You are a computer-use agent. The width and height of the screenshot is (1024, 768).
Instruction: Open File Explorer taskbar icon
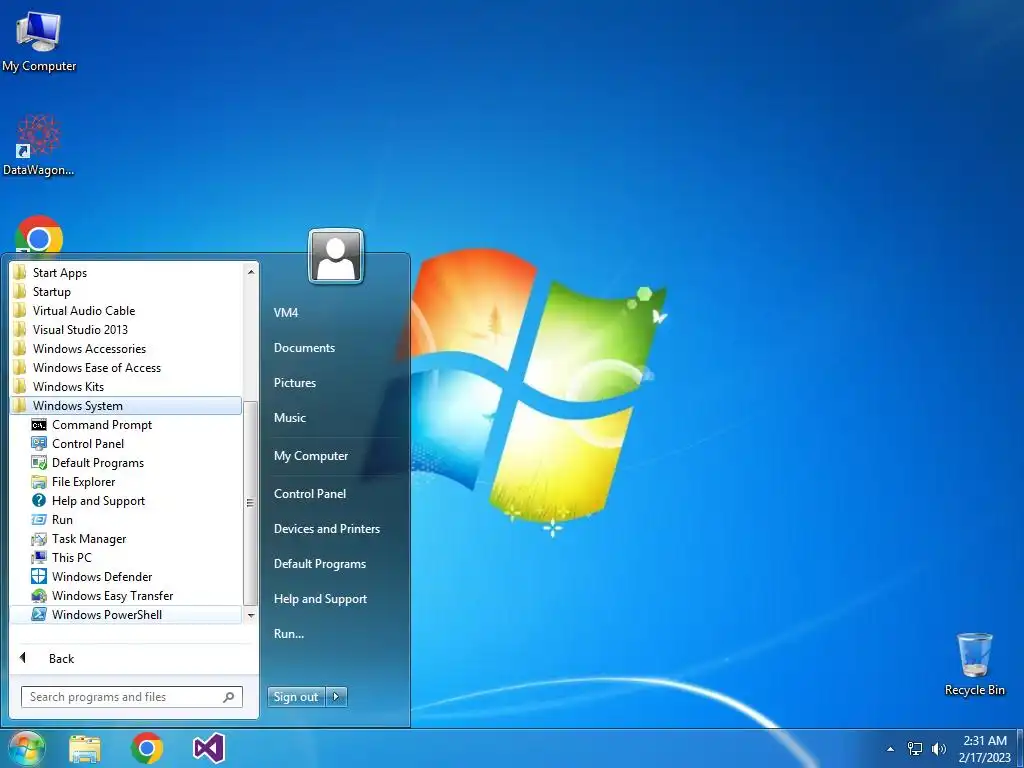(85, 749)
